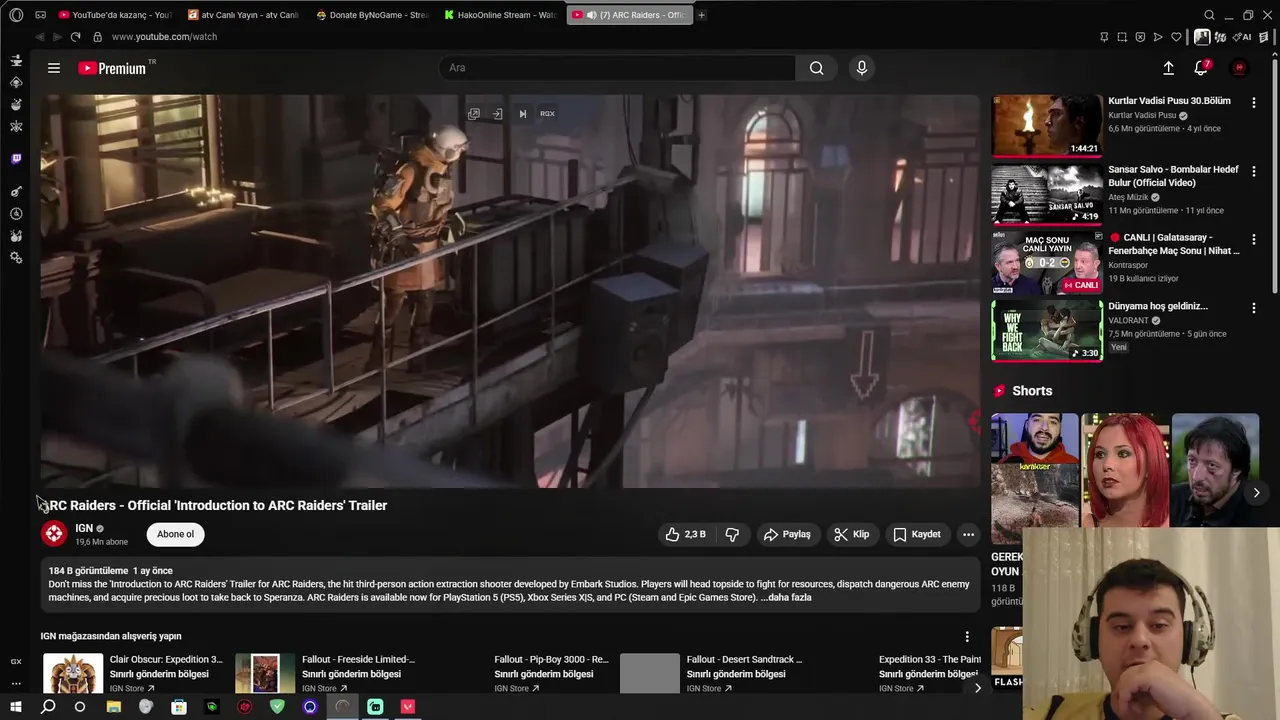Open the site security lock icon
Image resolution: width=1280 pixels, height=720 pixels.
[97, 37]
